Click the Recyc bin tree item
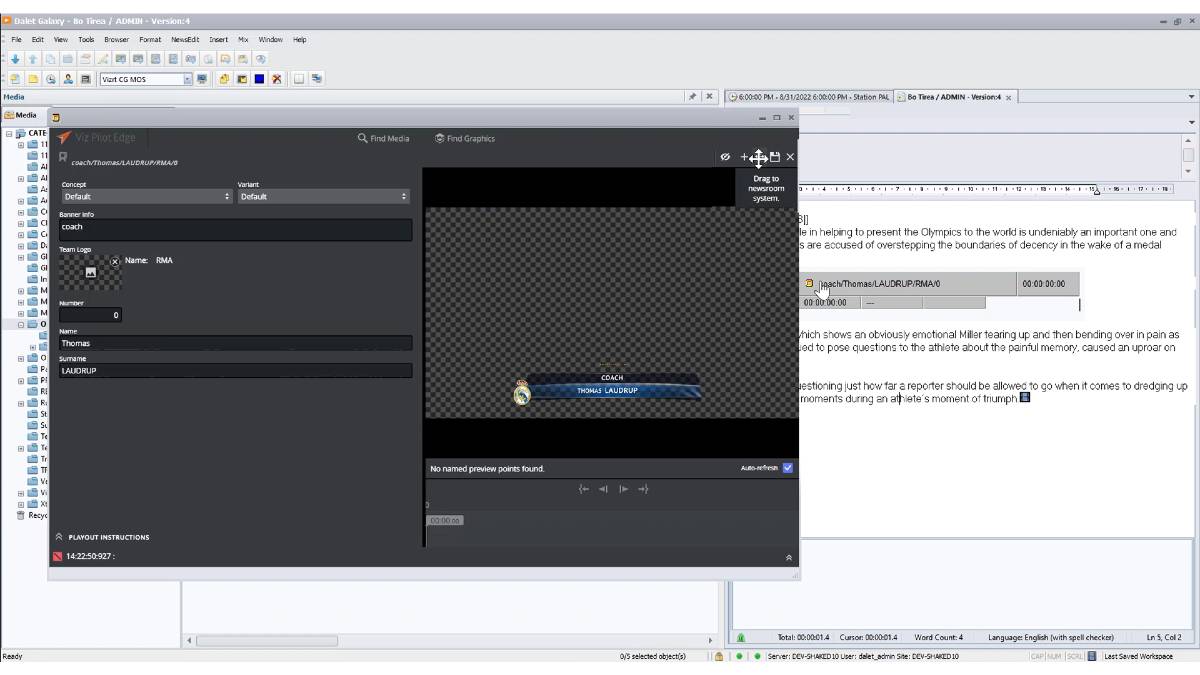This screenshot has height=675, width=1200. [x=32, y=516]
